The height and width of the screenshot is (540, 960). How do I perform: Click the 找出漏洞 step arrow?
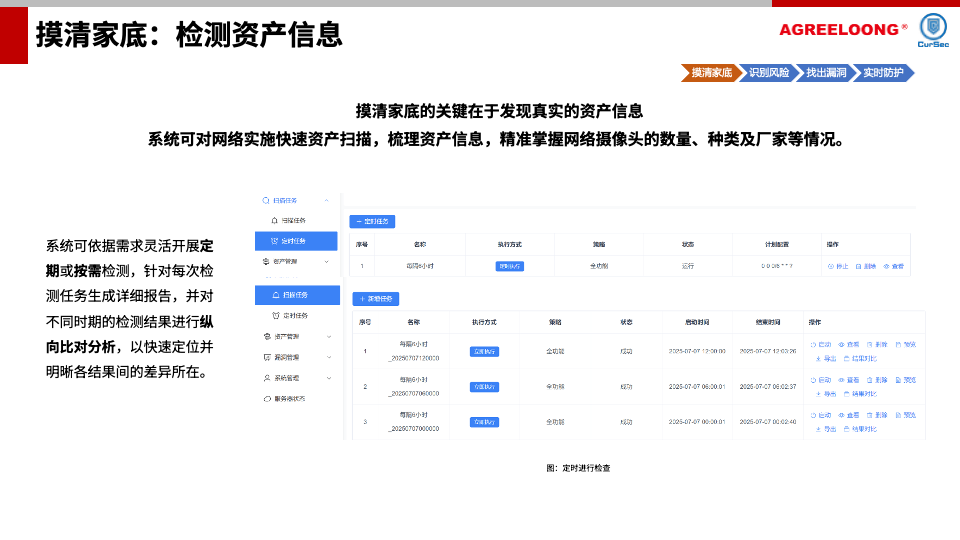825,73
